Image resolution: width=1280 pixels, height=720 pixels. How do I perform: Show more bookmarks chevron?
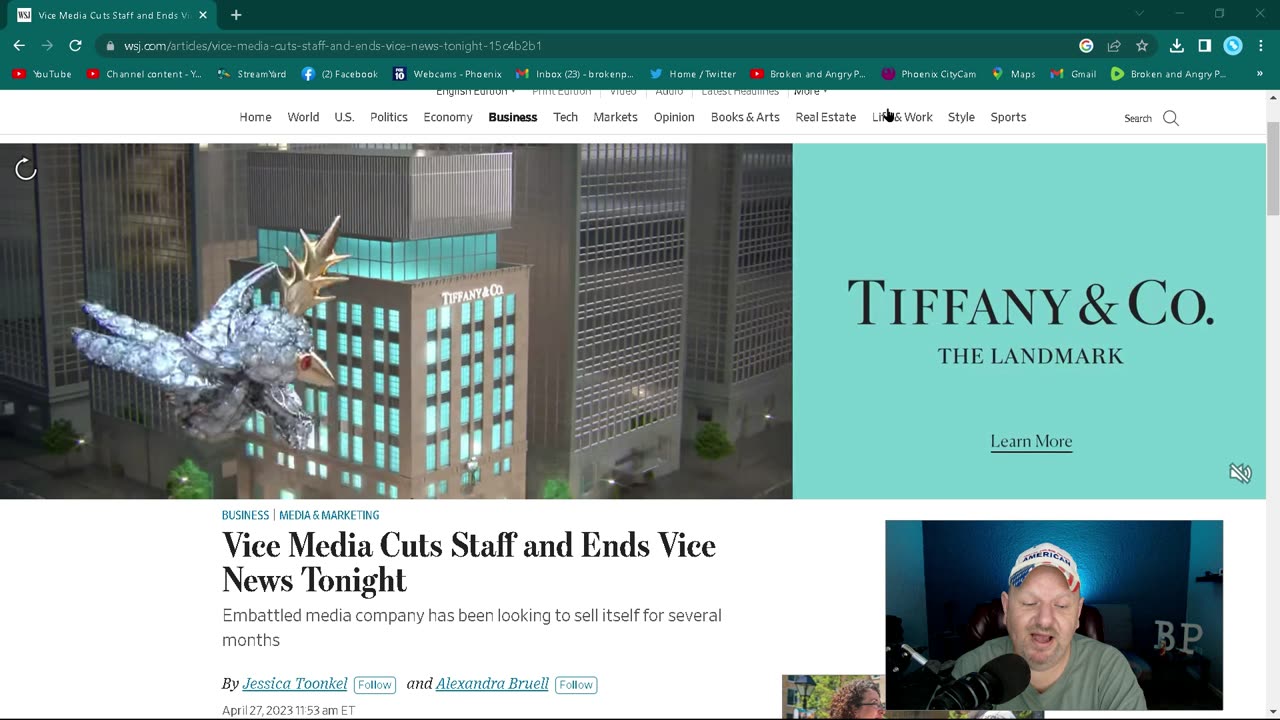pyautogui.click(x=1260, y=74)
